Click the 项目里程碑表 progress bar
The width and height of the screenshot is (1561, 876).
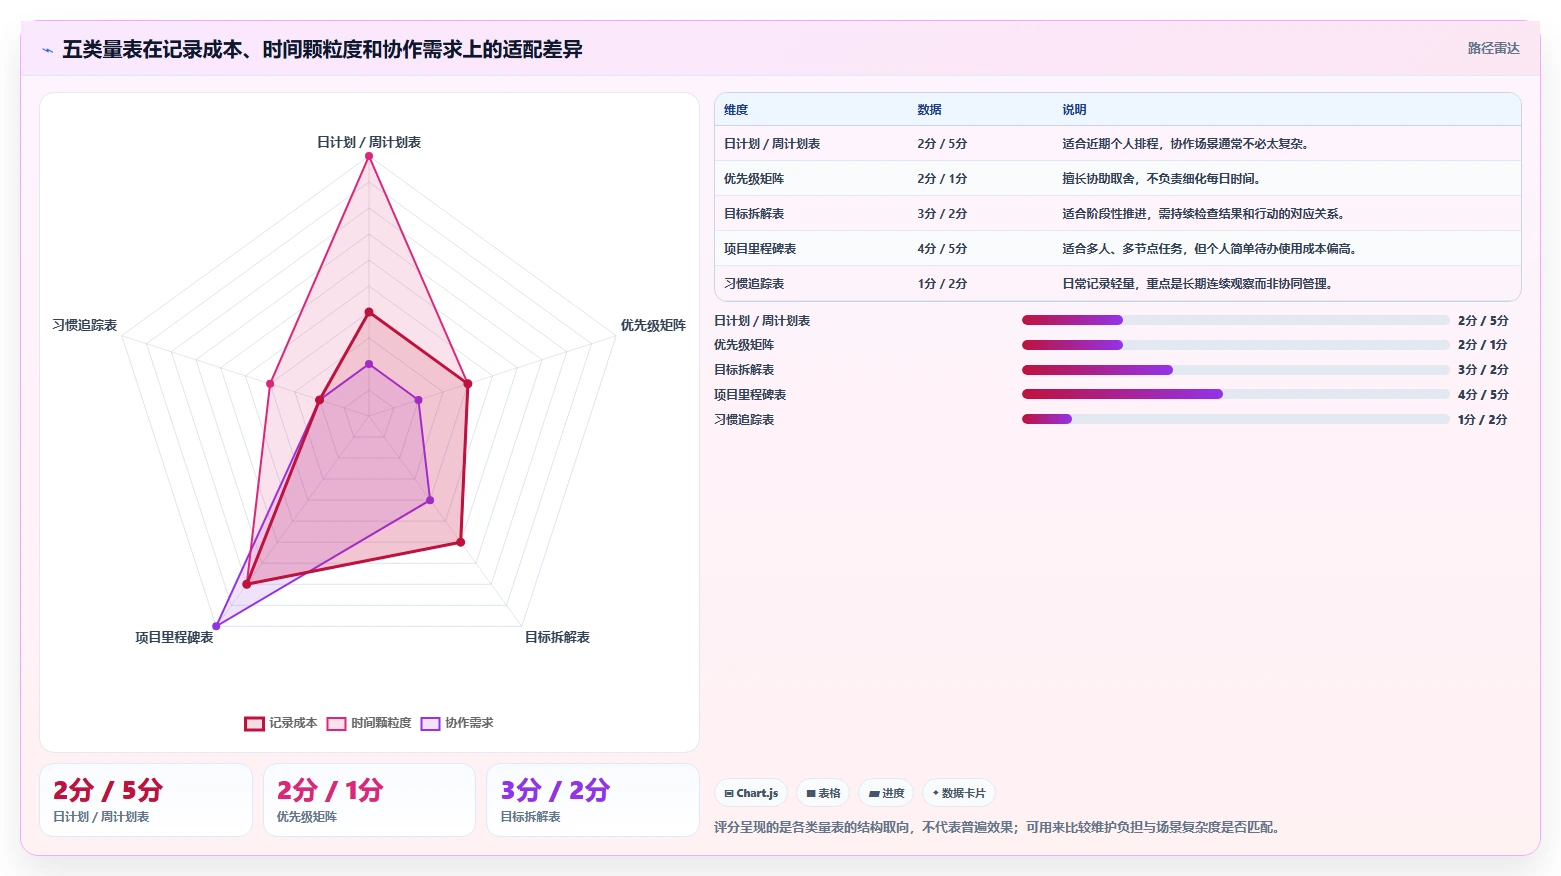click(1235, 394)
